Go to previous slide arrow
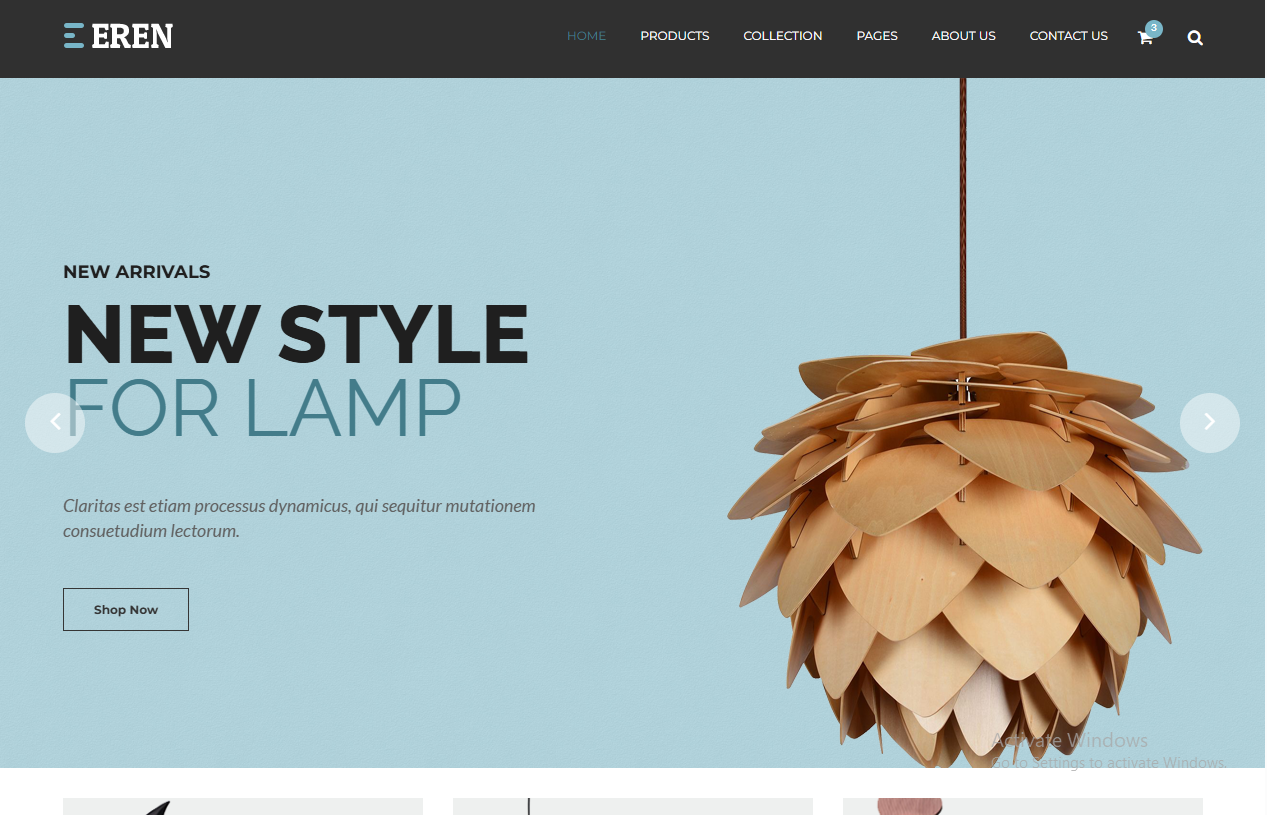The height and width of the screenshot is (815, 1267). click(55, 422)
